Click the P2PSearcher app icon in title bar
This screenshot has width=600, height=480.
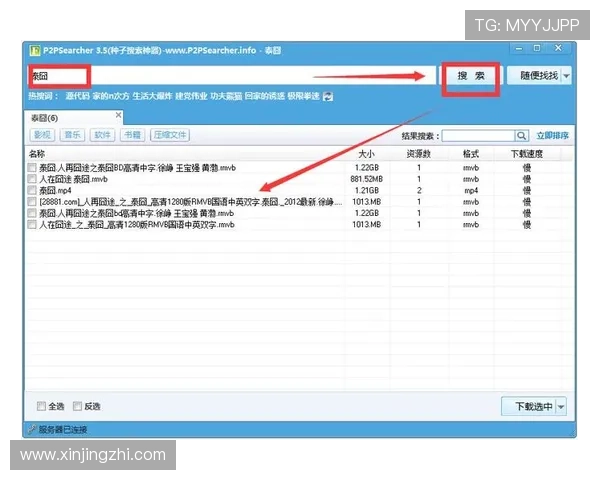pos(32,49)
